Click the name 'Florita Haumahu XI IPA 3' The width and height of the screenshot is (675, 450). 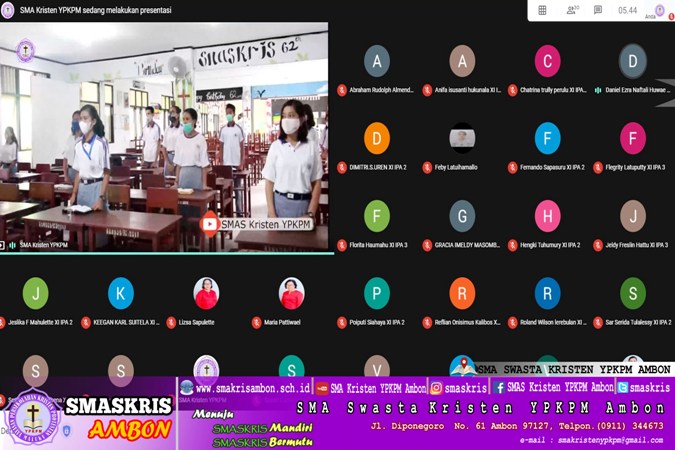(x=378, y=245)
